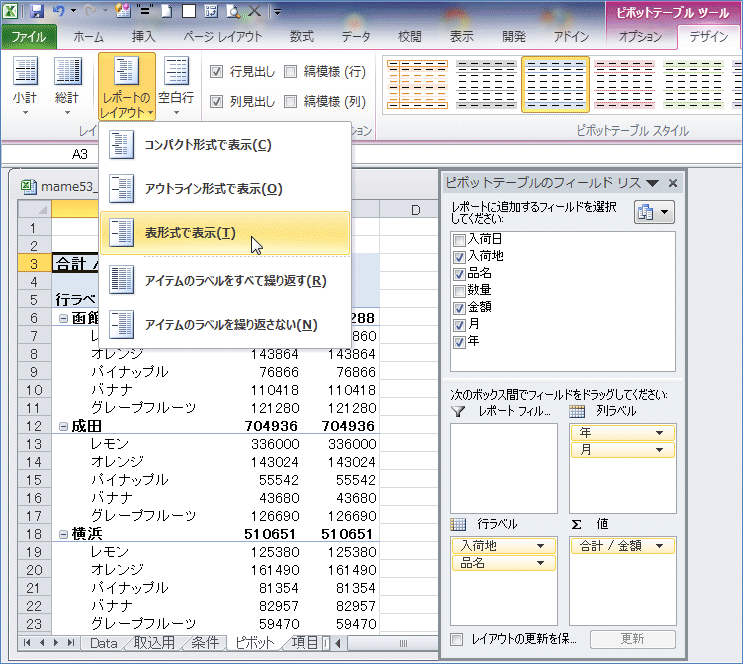743x664 pixels.
Task: Click the undo icon in quick access toolbar
Action: [60, 13]
